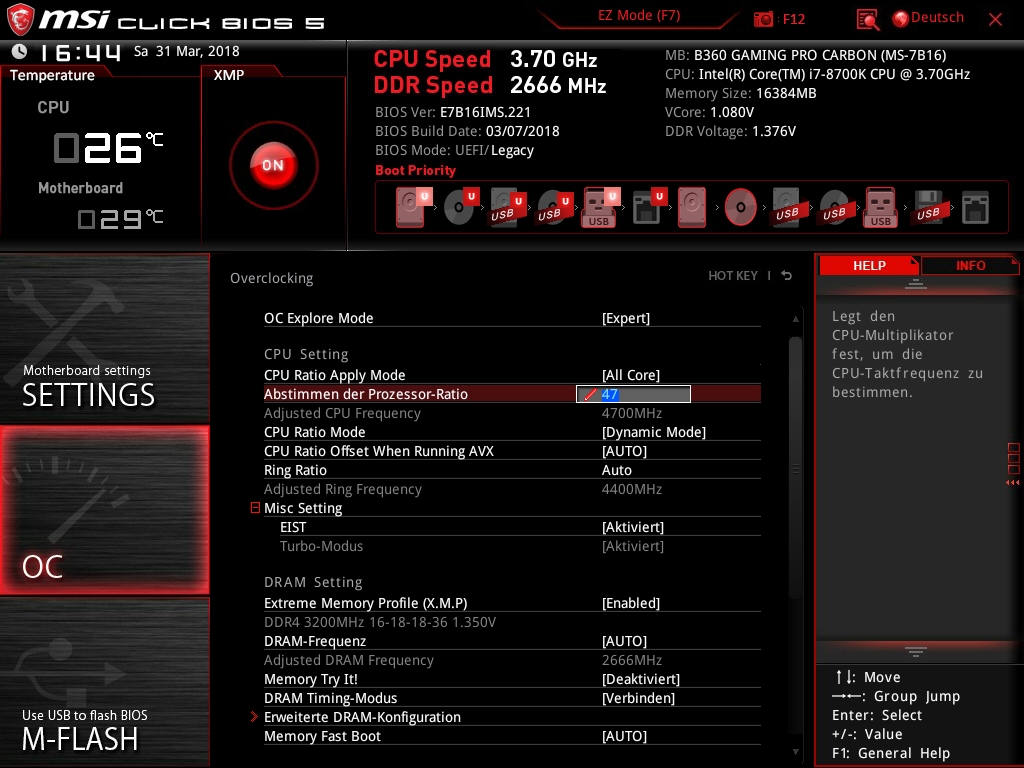The image size is (1024, 768).
Task: Toggle Memory Try It! [Deaktiviert] value
Action: pos(641,679)
